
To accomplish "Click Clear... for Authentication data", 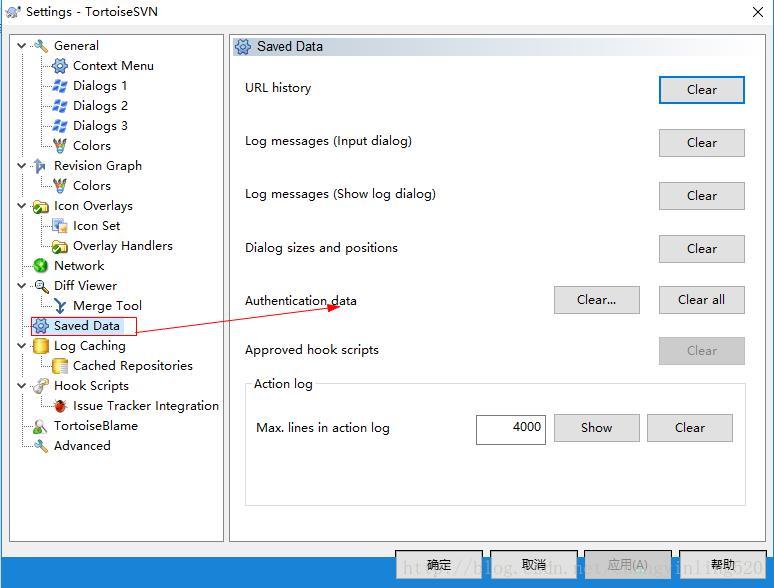I will coord(596,300).
